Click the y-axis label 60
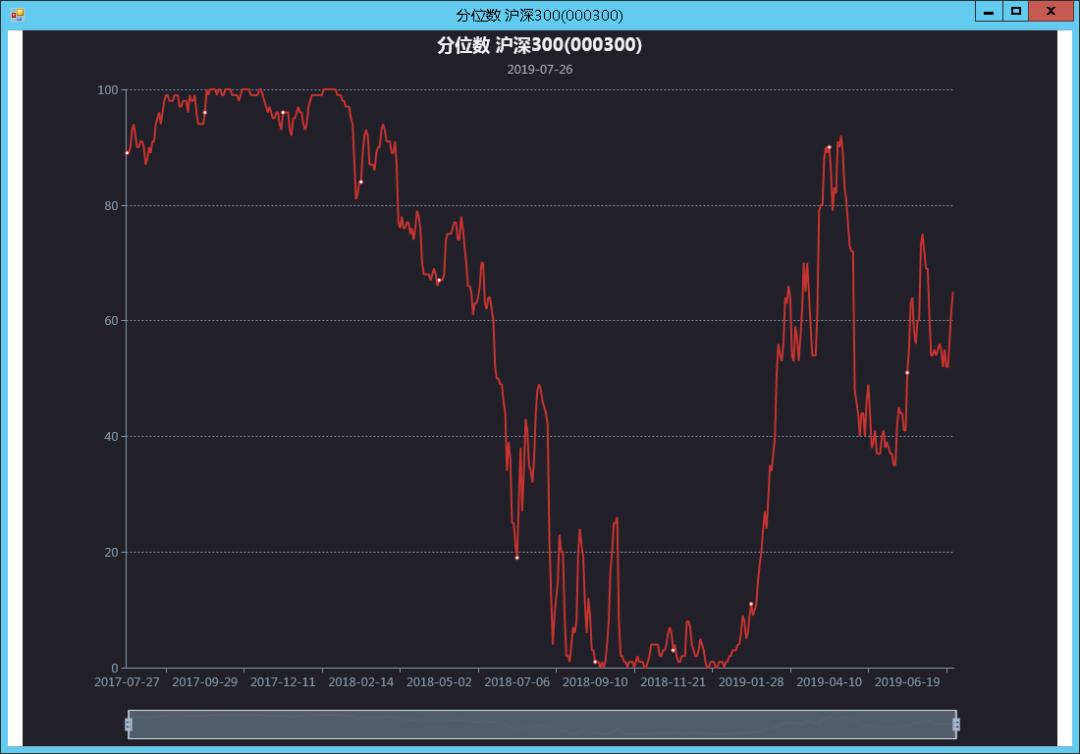The image size is (1080, 754). pos(112,321)
